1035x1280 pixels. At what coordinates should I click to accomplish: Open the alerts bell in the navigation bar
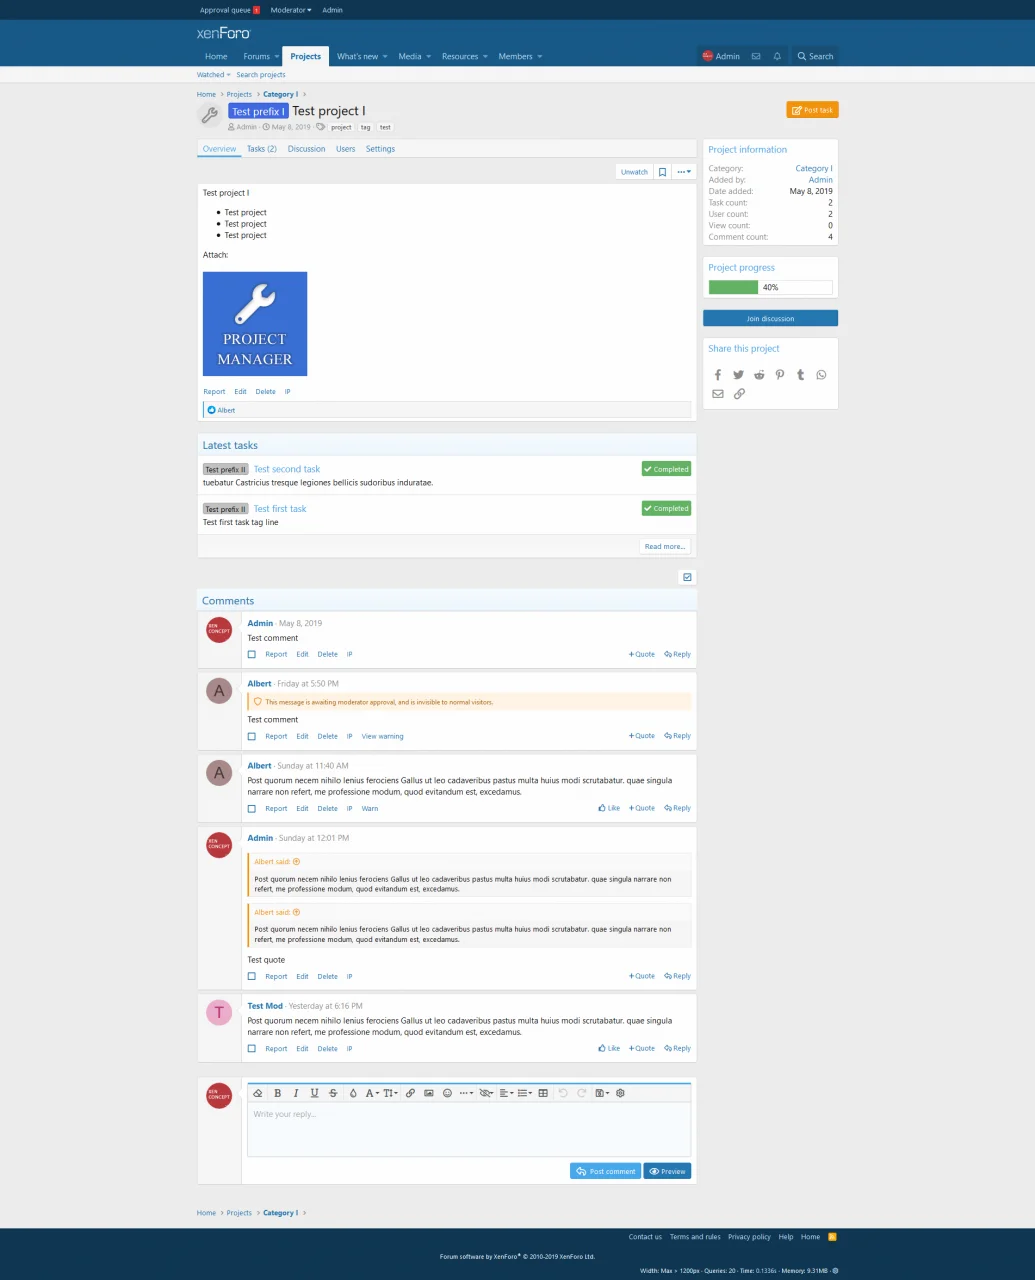pos(777,57)
